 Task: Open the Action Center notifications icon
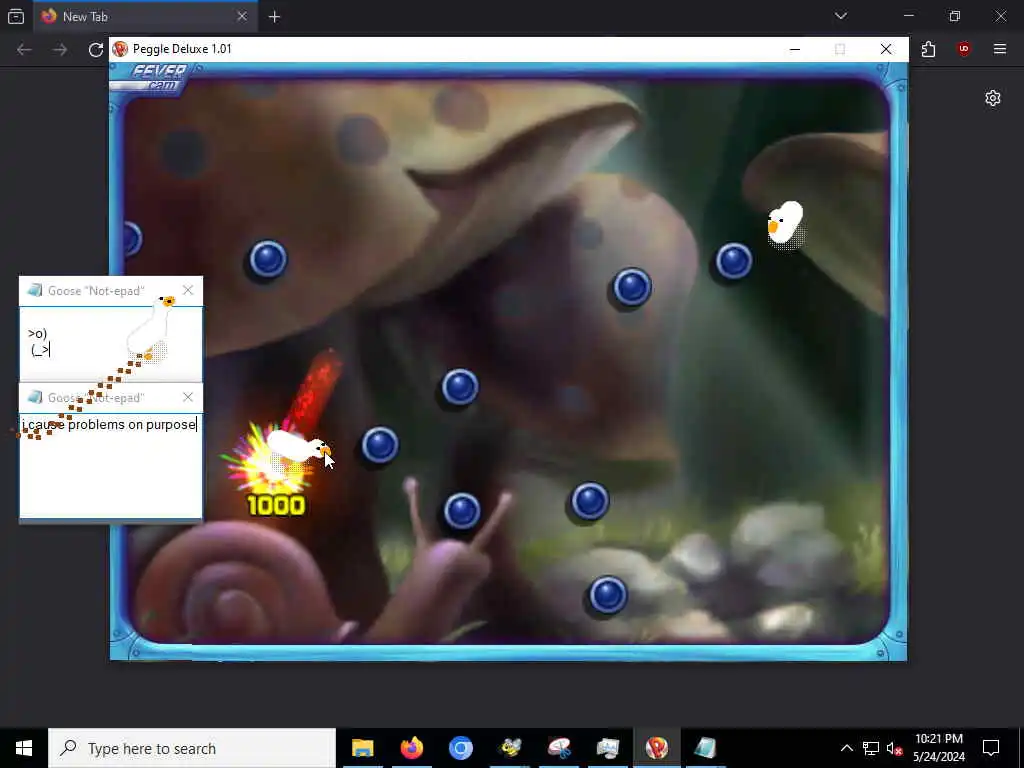(991, 748)
